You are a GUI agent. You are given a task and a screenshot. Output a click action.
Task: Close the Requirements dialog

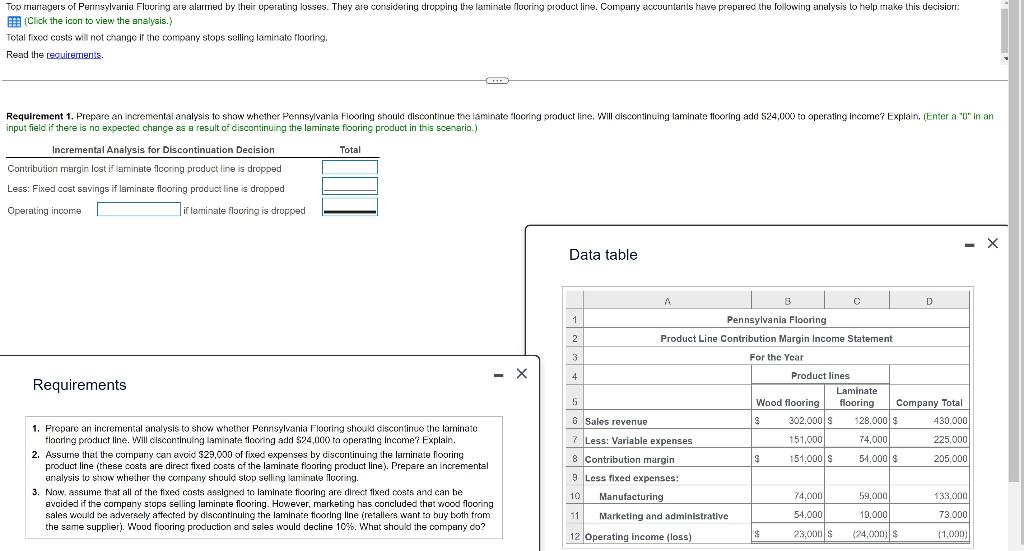[521, 373]
